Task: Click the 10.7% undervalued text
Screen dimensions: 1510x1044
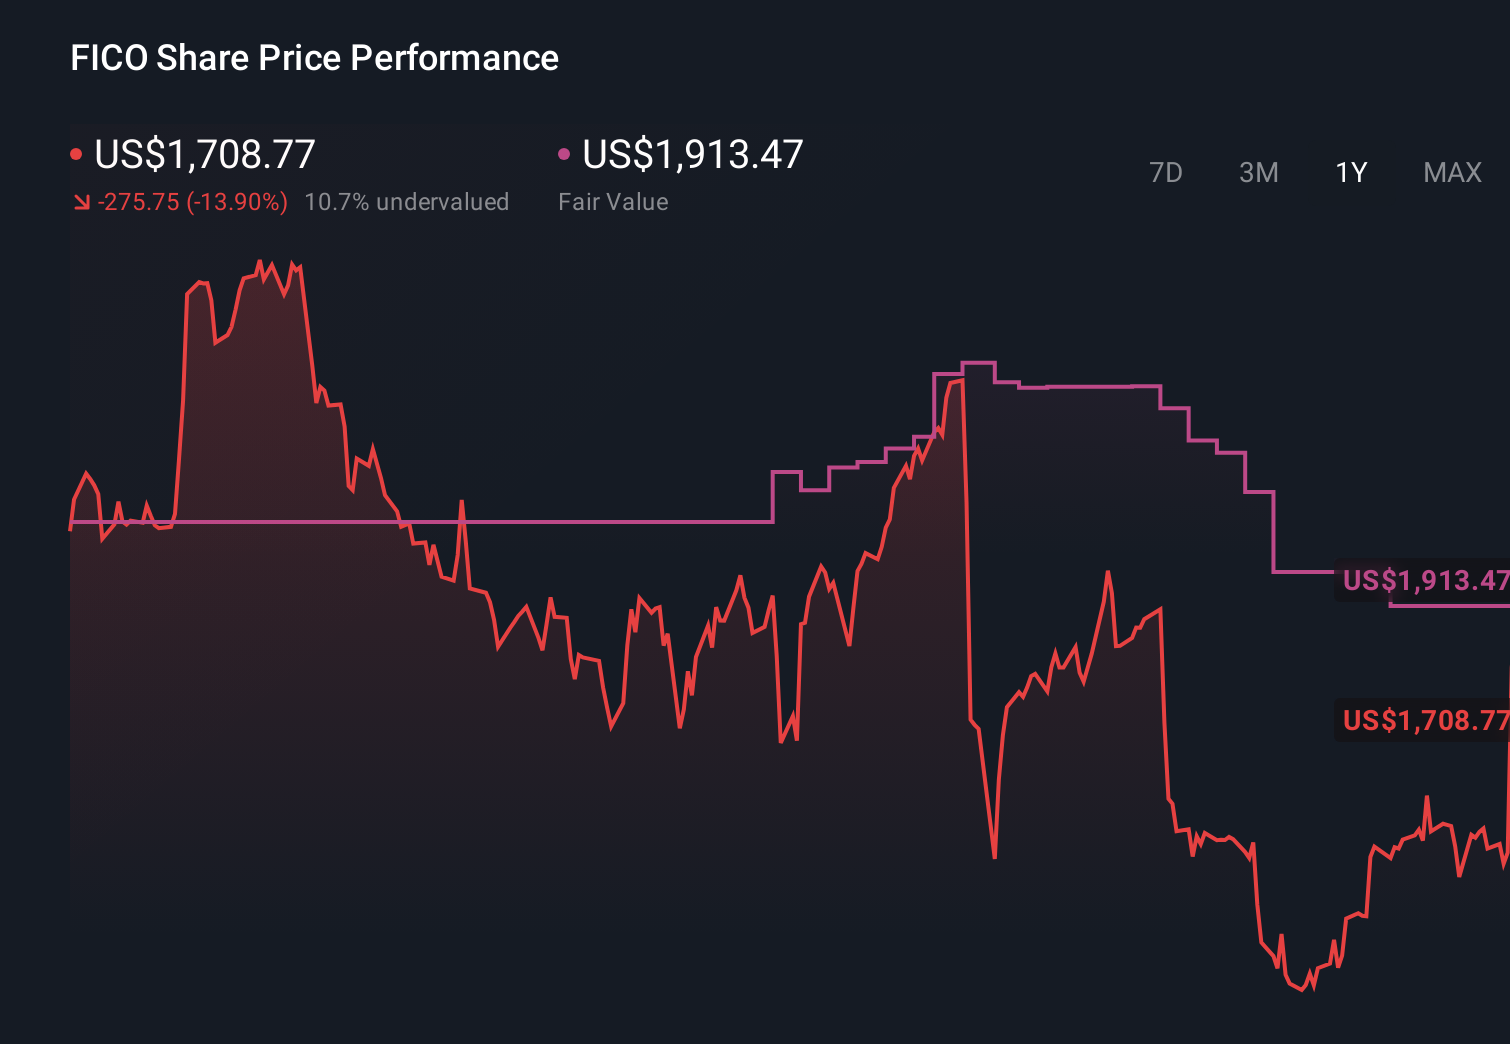Action: [x=406, y=202]
